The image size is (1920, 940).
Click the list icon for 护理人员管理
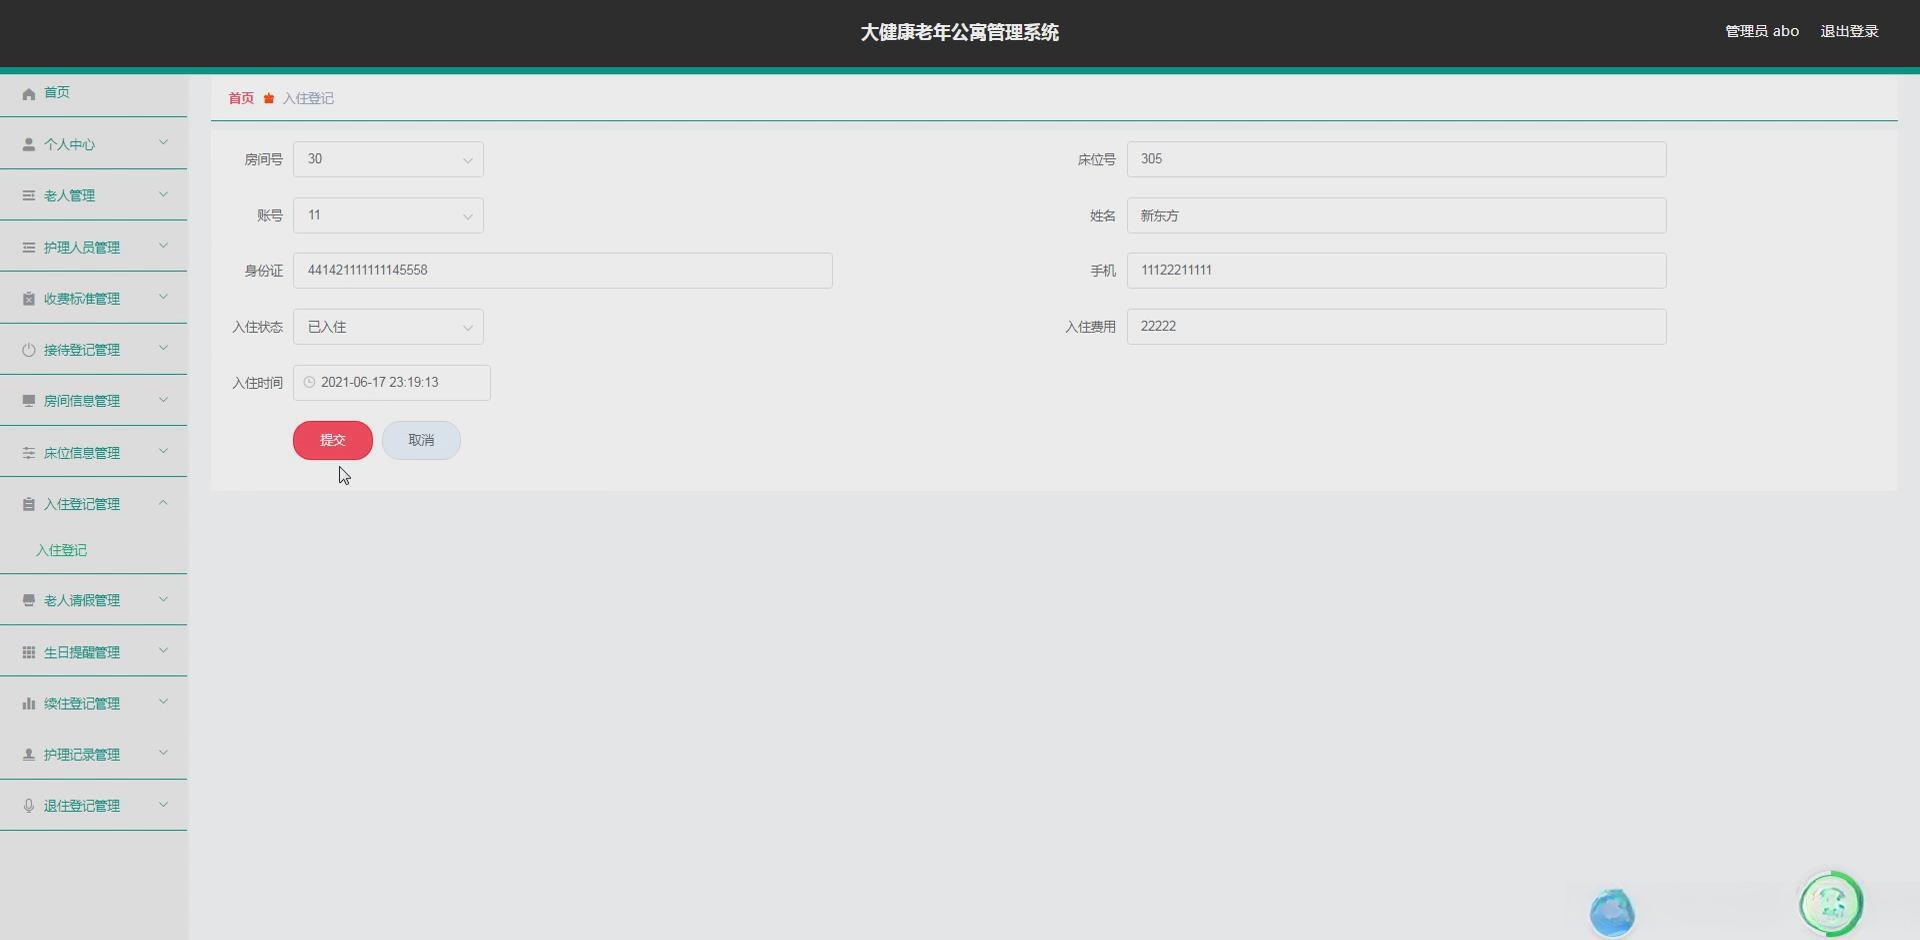click(x=29, y=248)
